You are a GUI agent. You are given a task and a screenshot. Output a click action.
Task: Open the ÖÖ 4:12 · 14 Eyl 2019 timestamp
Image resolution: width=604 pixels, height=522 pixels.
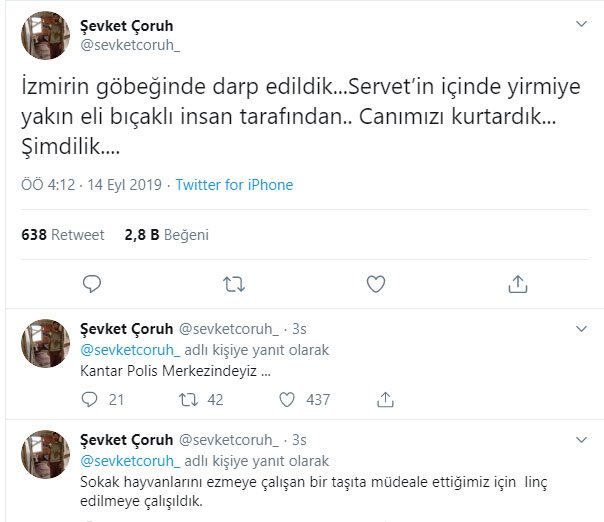tap(92, 185)
